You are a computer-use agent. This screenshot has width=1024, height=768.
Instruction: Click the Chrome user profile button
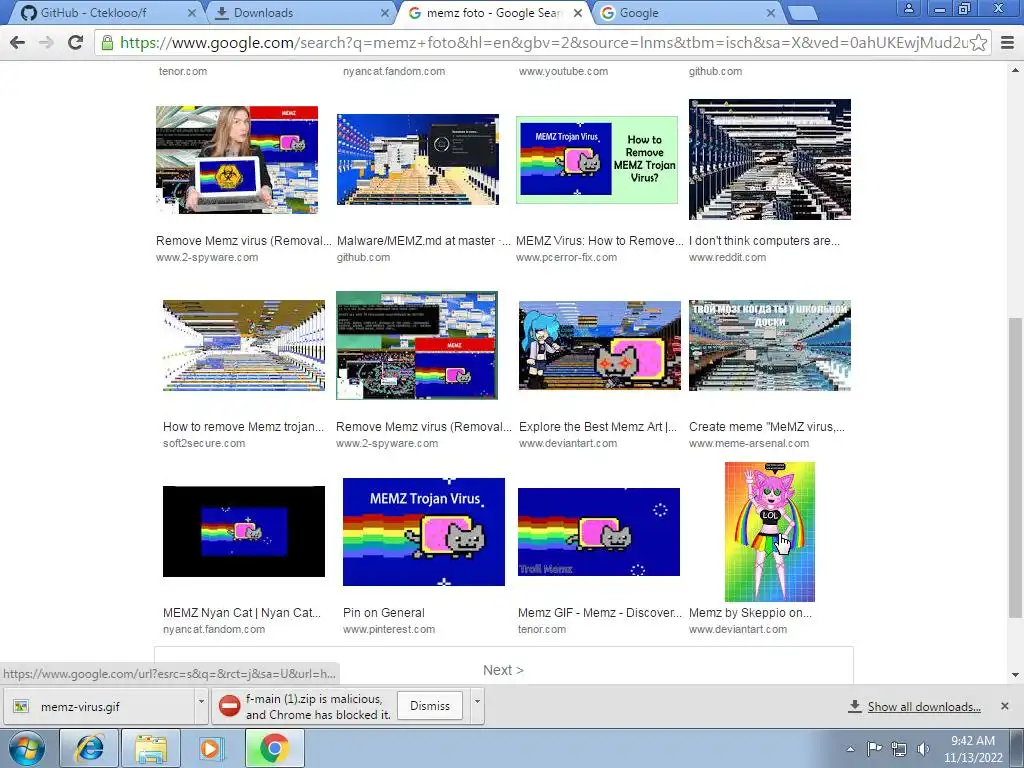[x=908, y=8]
